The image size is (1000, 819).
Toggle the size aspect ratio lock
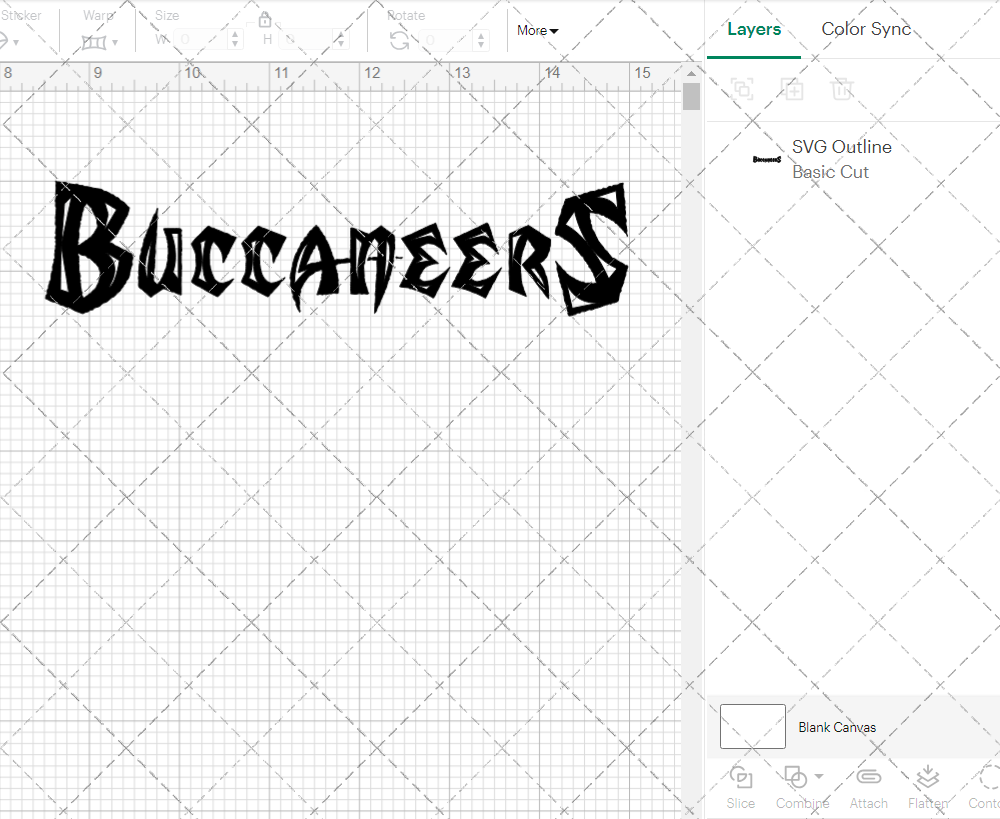tap(265, 20)
